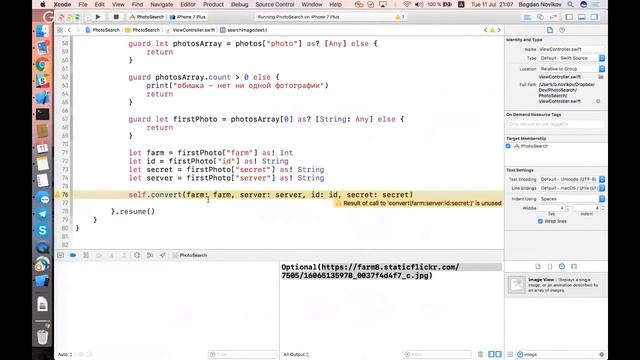Open the Debug menu
Screen dimensions: 640x360
click(x=239, y=4)
